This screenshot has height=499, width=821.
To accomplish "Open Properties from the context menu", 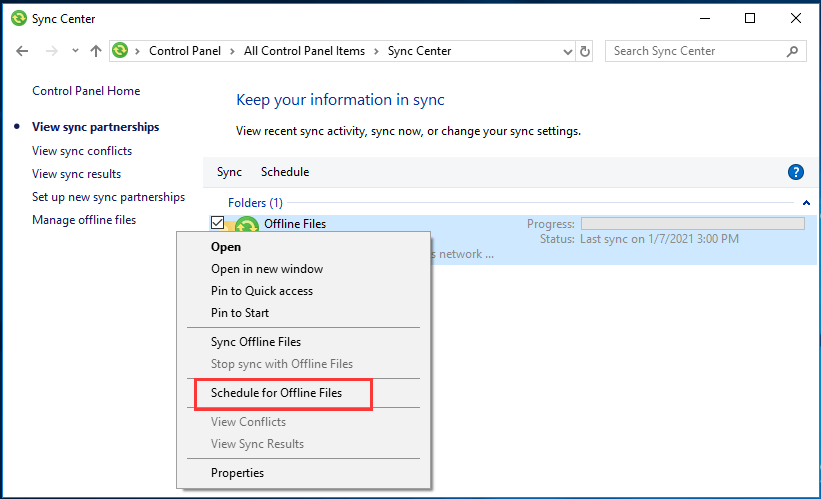I will click(237, 473).
